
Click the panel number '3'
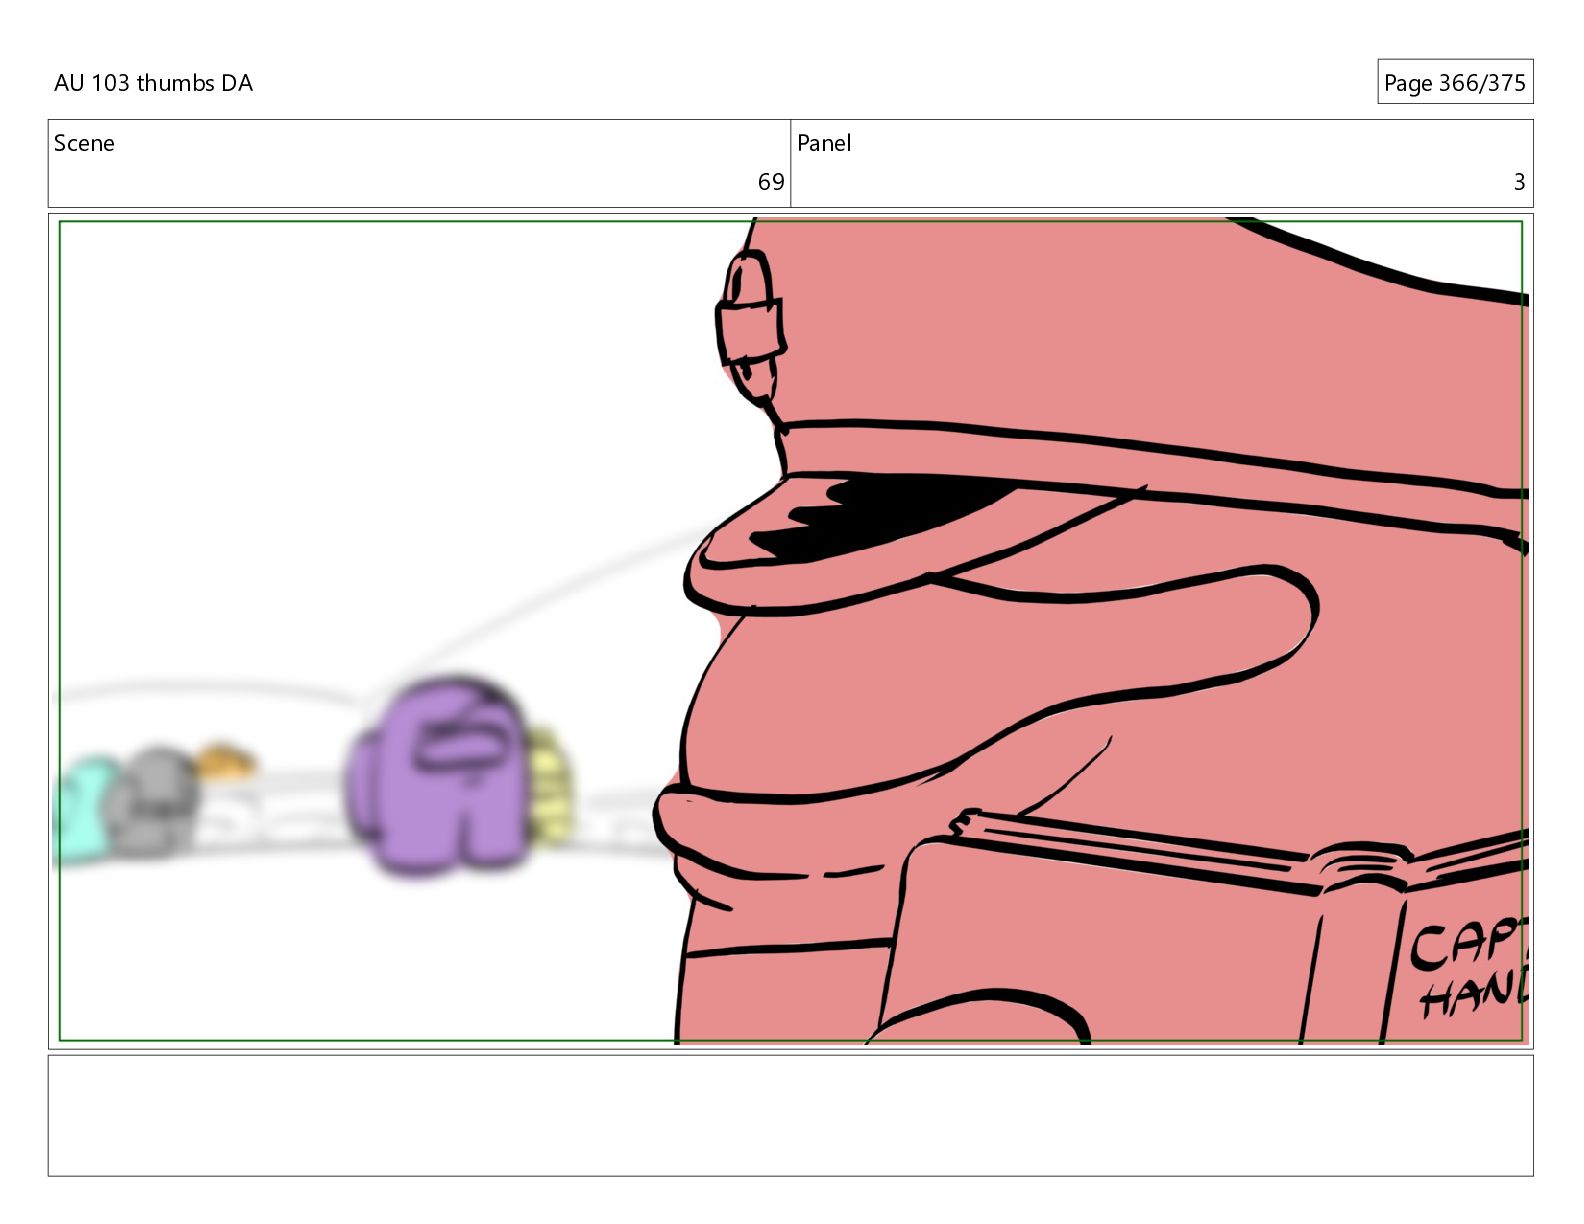(1519, 182)
